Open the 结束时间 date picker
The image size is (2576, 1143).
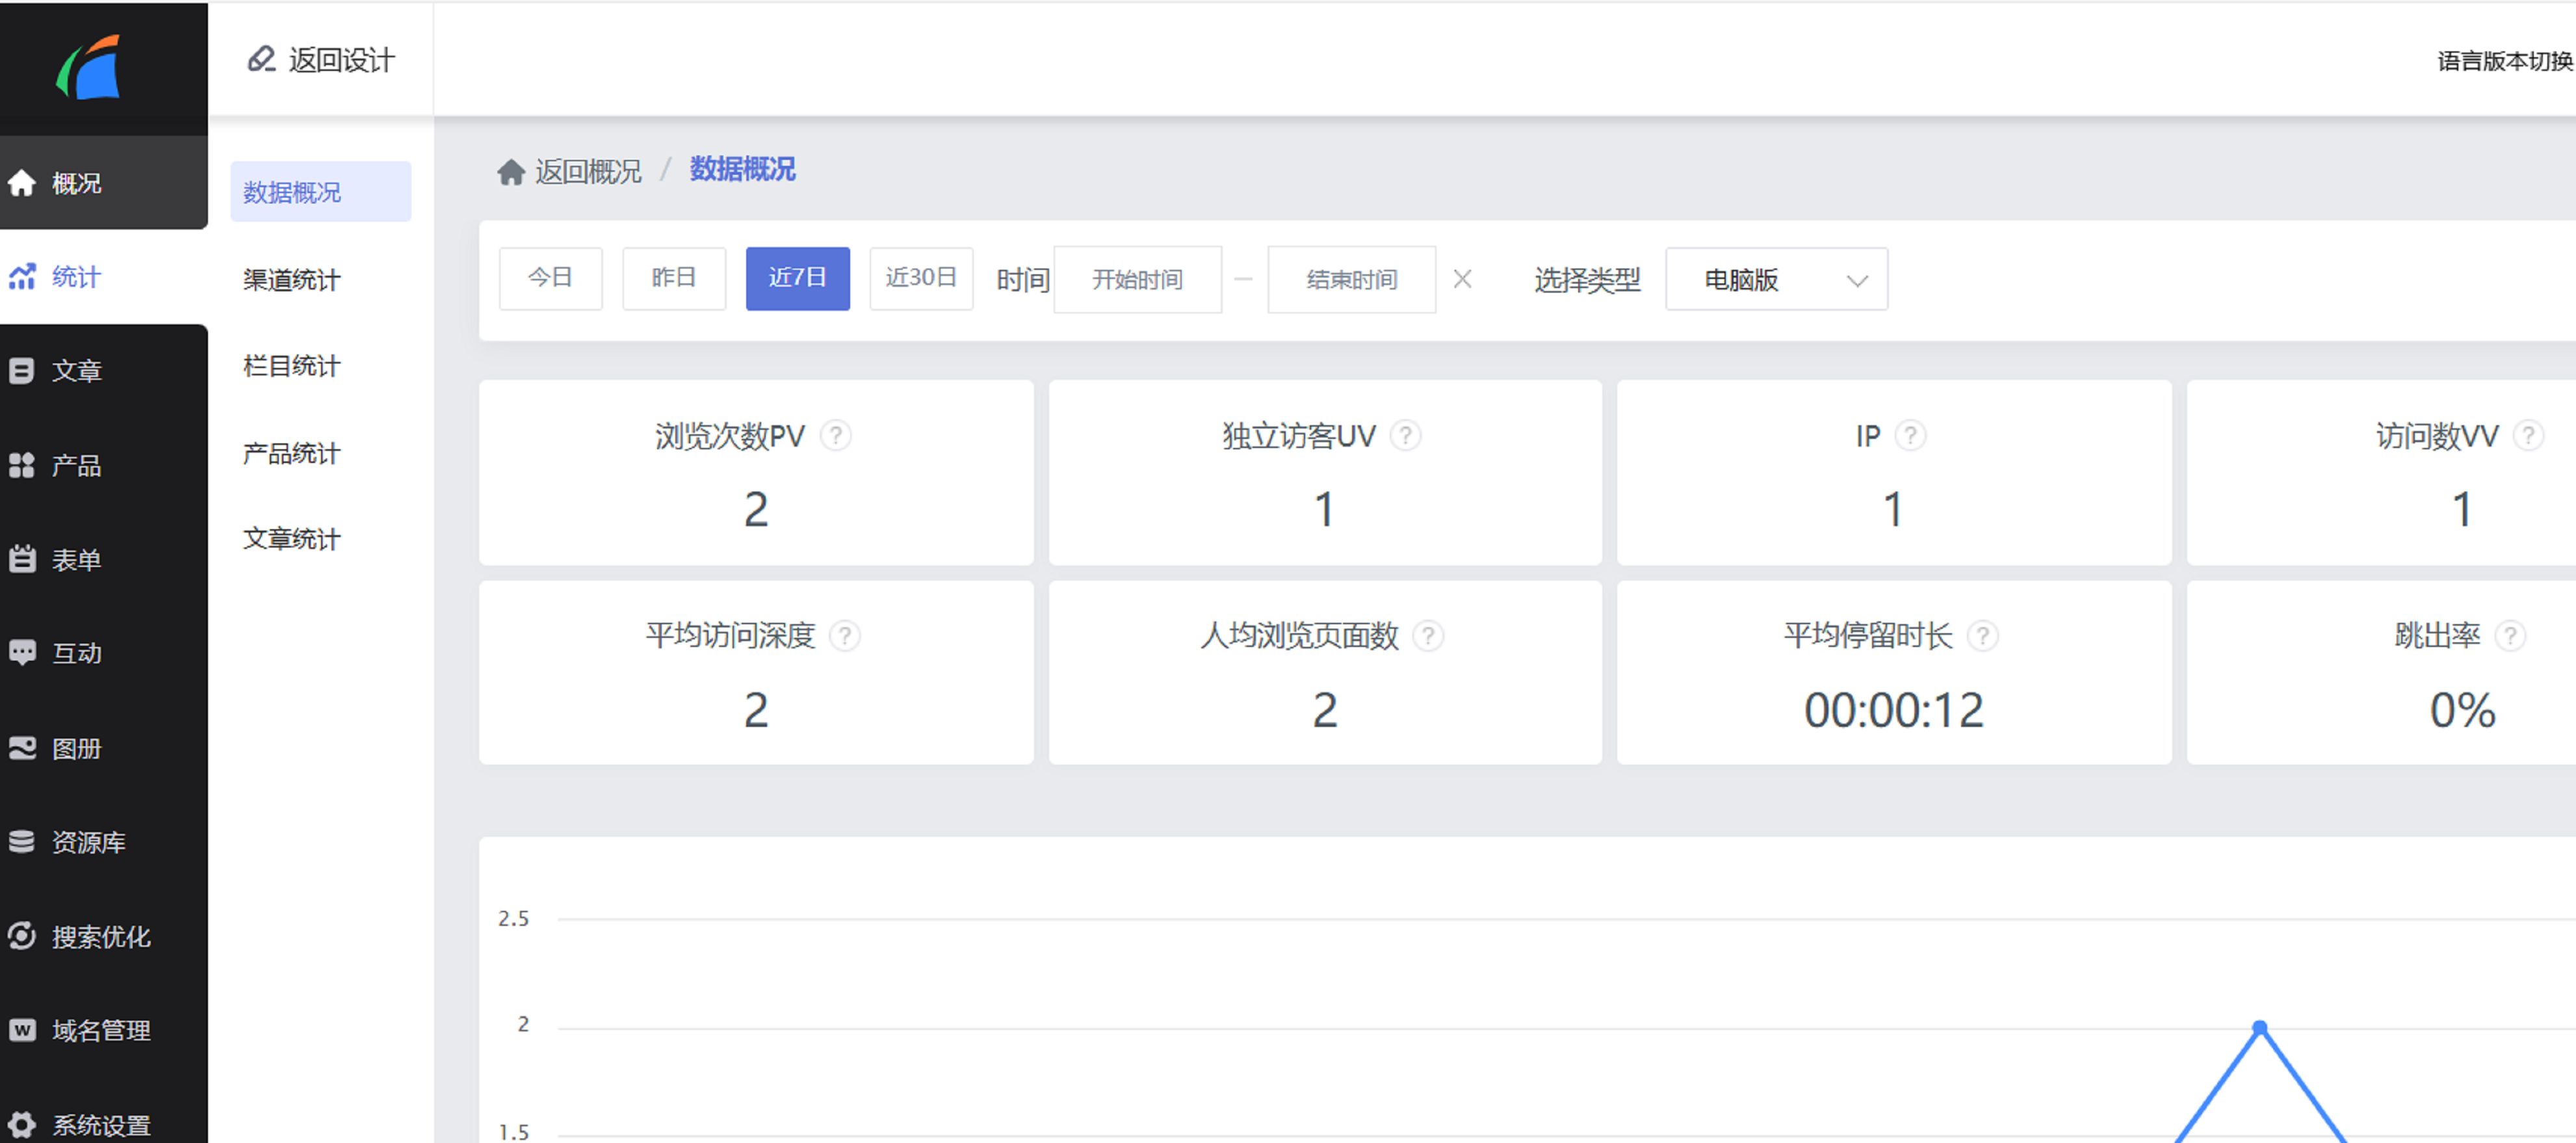(x=1351, y=279)
